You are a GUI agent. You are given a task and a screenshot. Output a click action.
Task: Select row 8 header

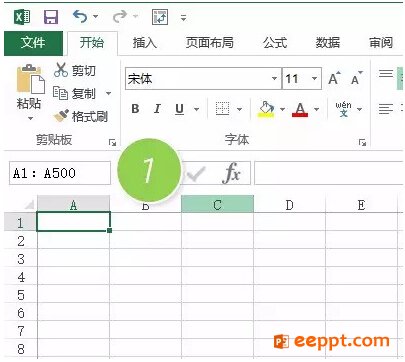(x=20, y=348)
